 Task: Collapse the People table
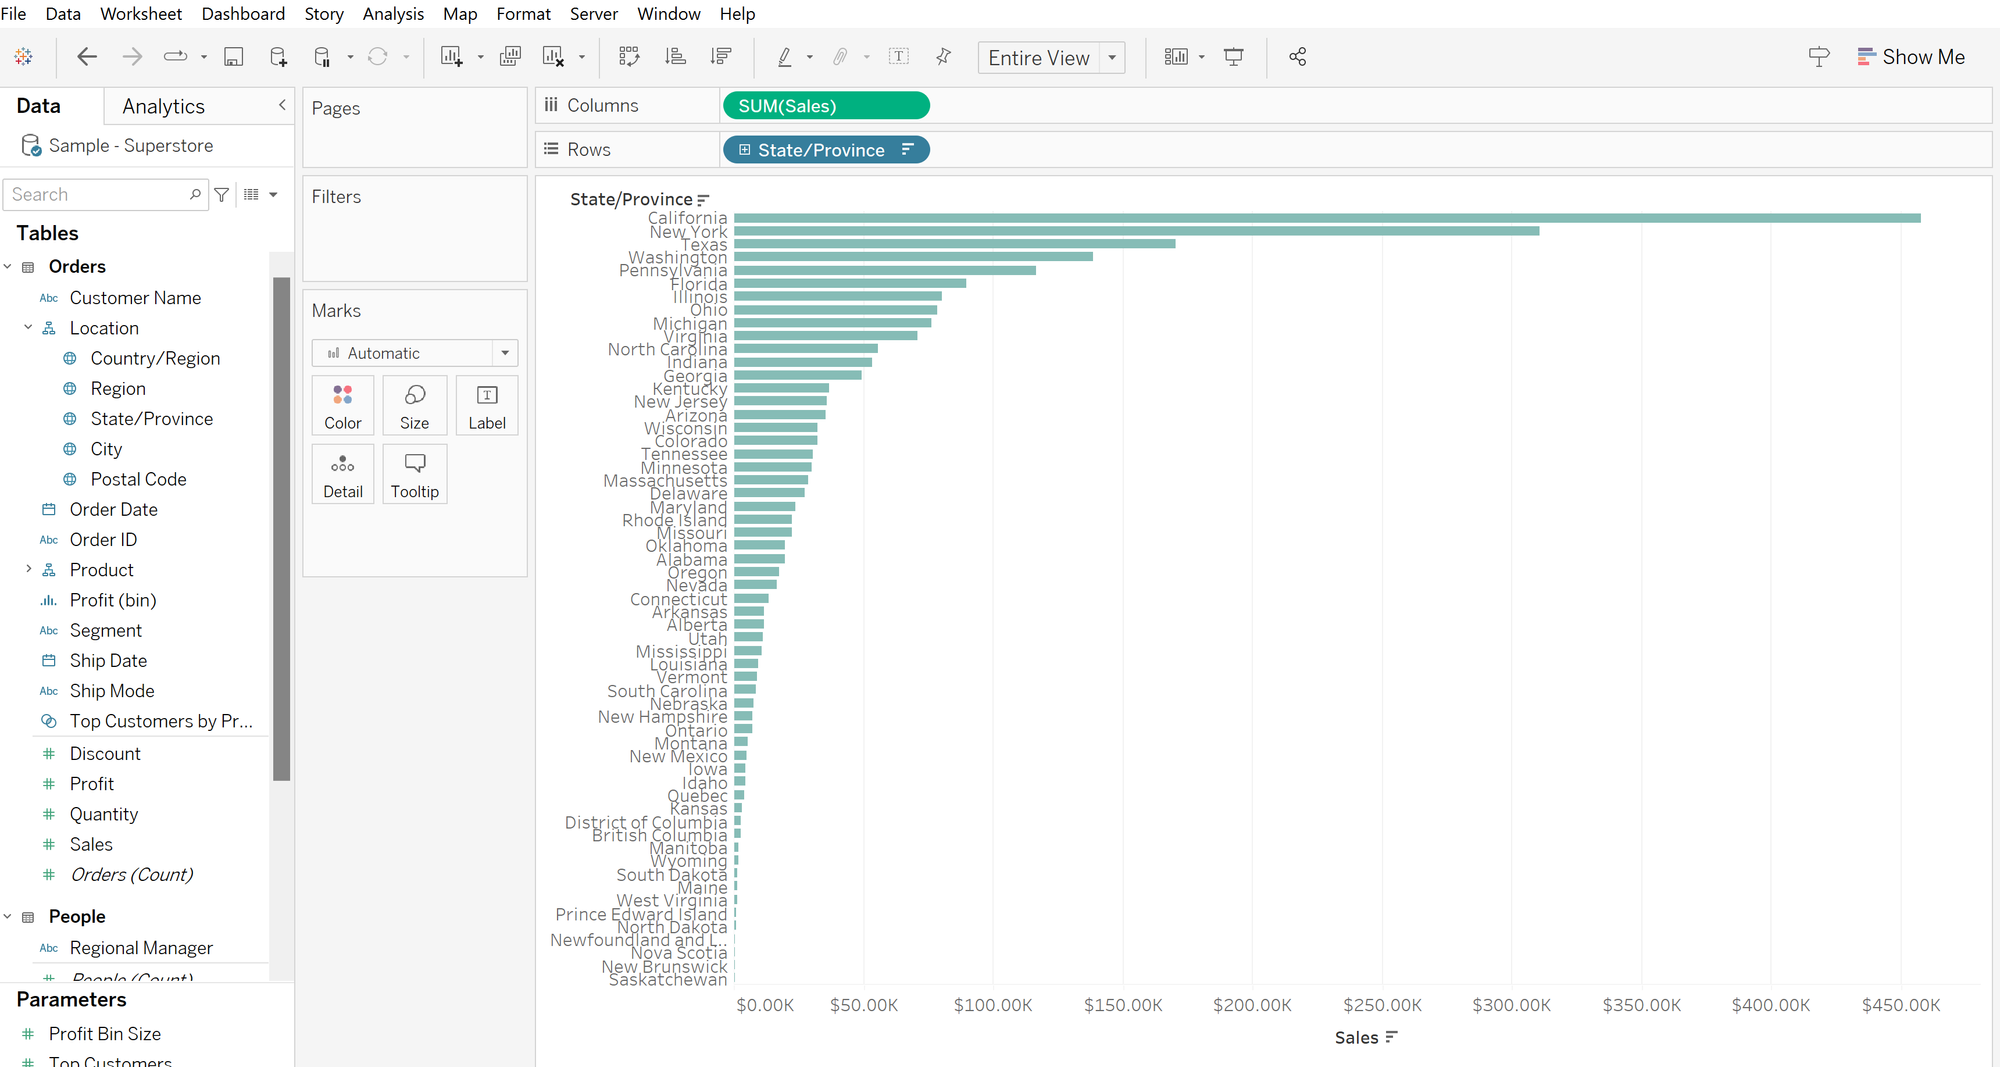[8, 916]
